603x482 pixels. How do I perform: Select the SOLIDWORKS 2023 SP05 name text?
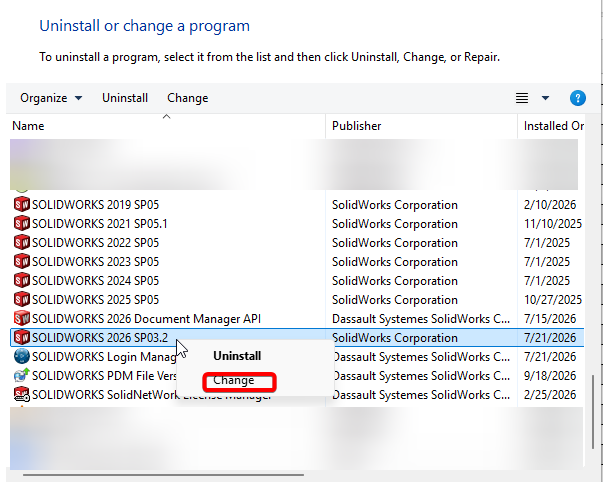click(x=95, y=262)
